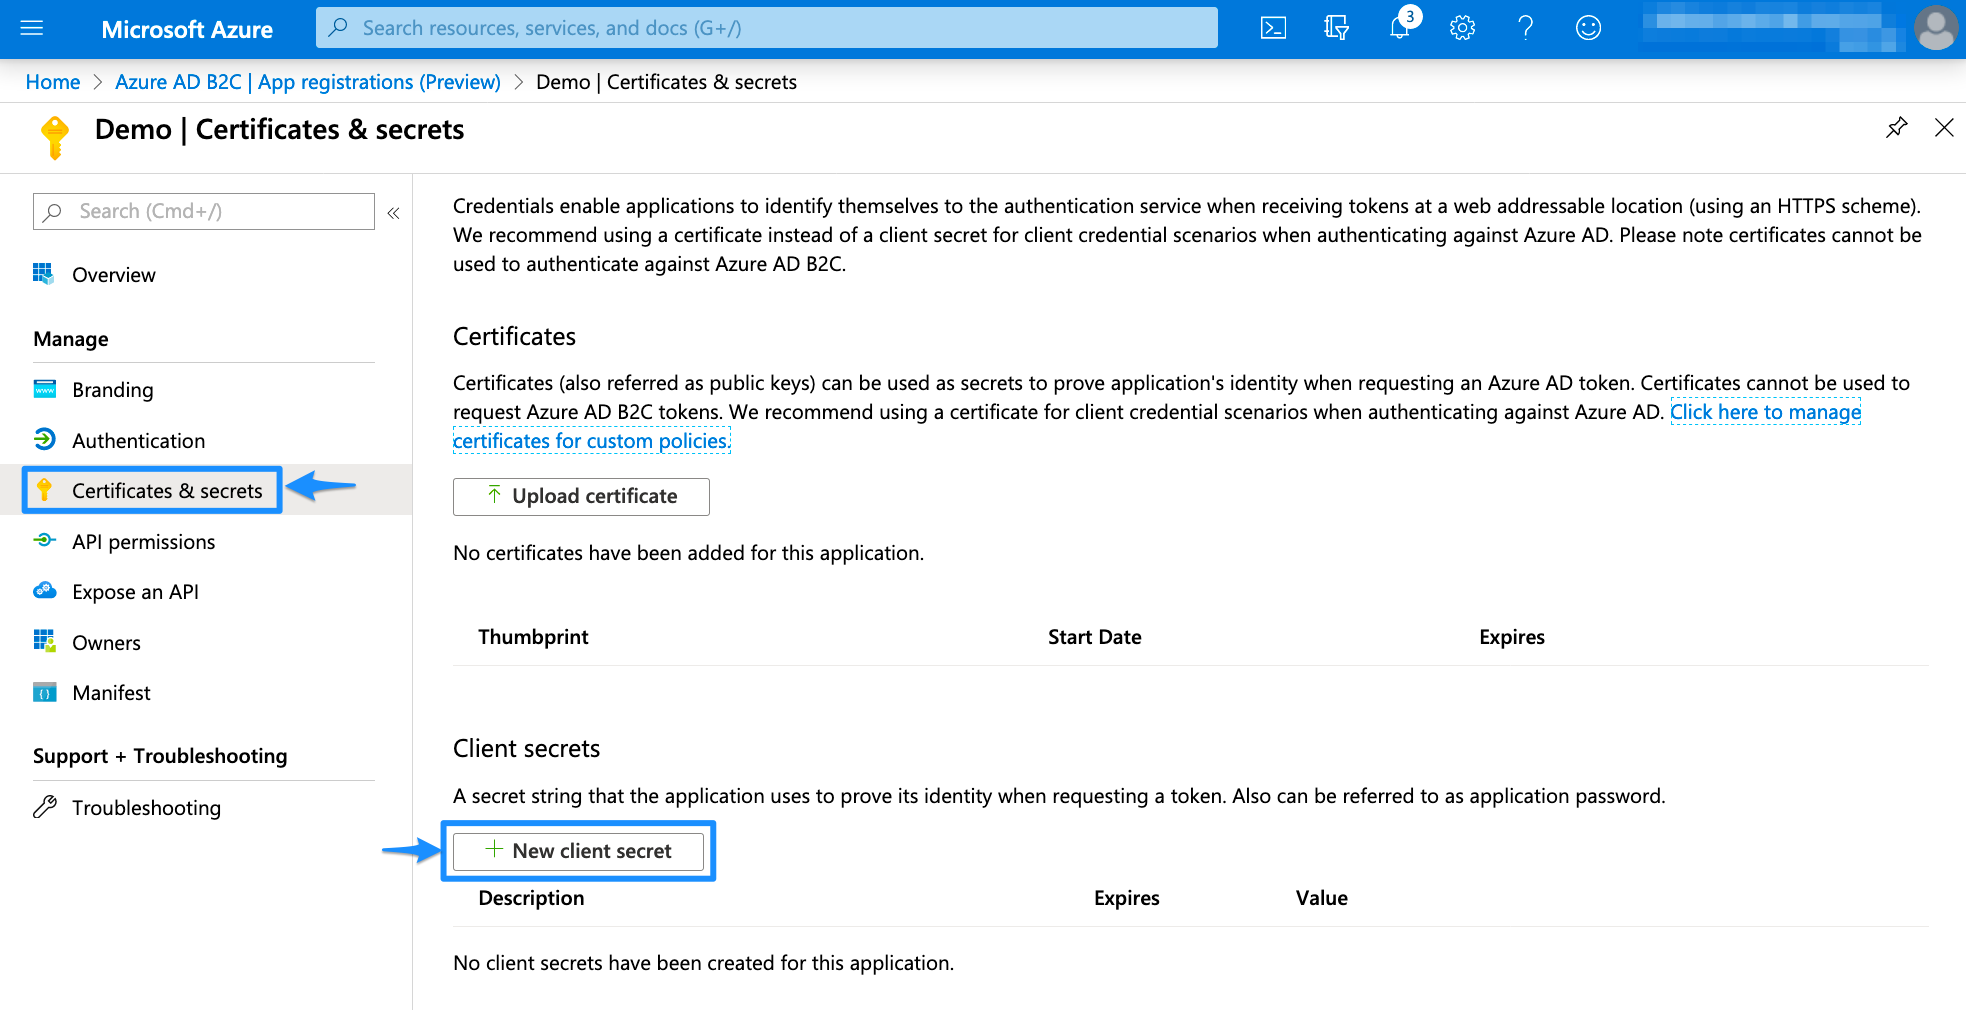The image size is (1966, 1010).
Task: Pin the Certificates & secrets blade
Action: coord(1896,128)
